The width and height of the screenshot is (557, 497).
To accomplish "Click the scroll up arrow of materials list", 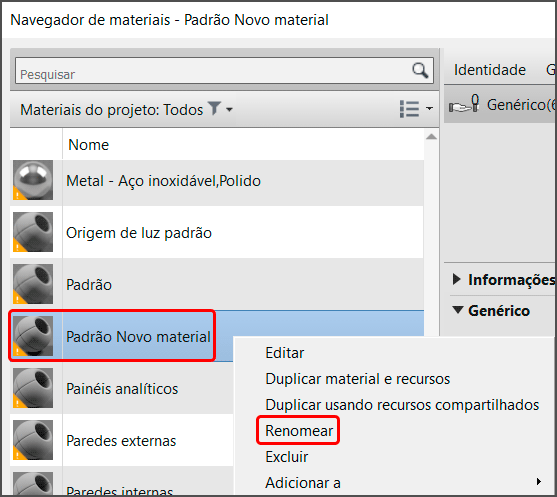I will [431, 137].
